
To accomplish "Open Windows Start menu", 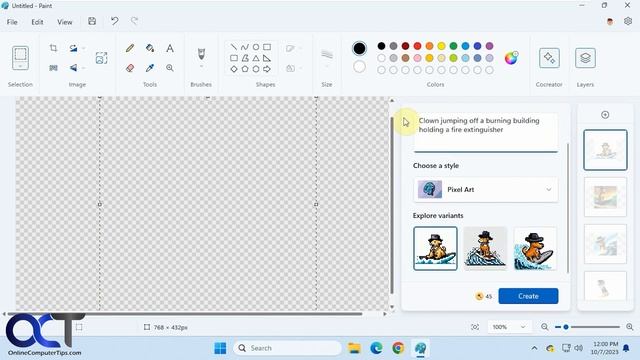I will [x=220, y=348].
